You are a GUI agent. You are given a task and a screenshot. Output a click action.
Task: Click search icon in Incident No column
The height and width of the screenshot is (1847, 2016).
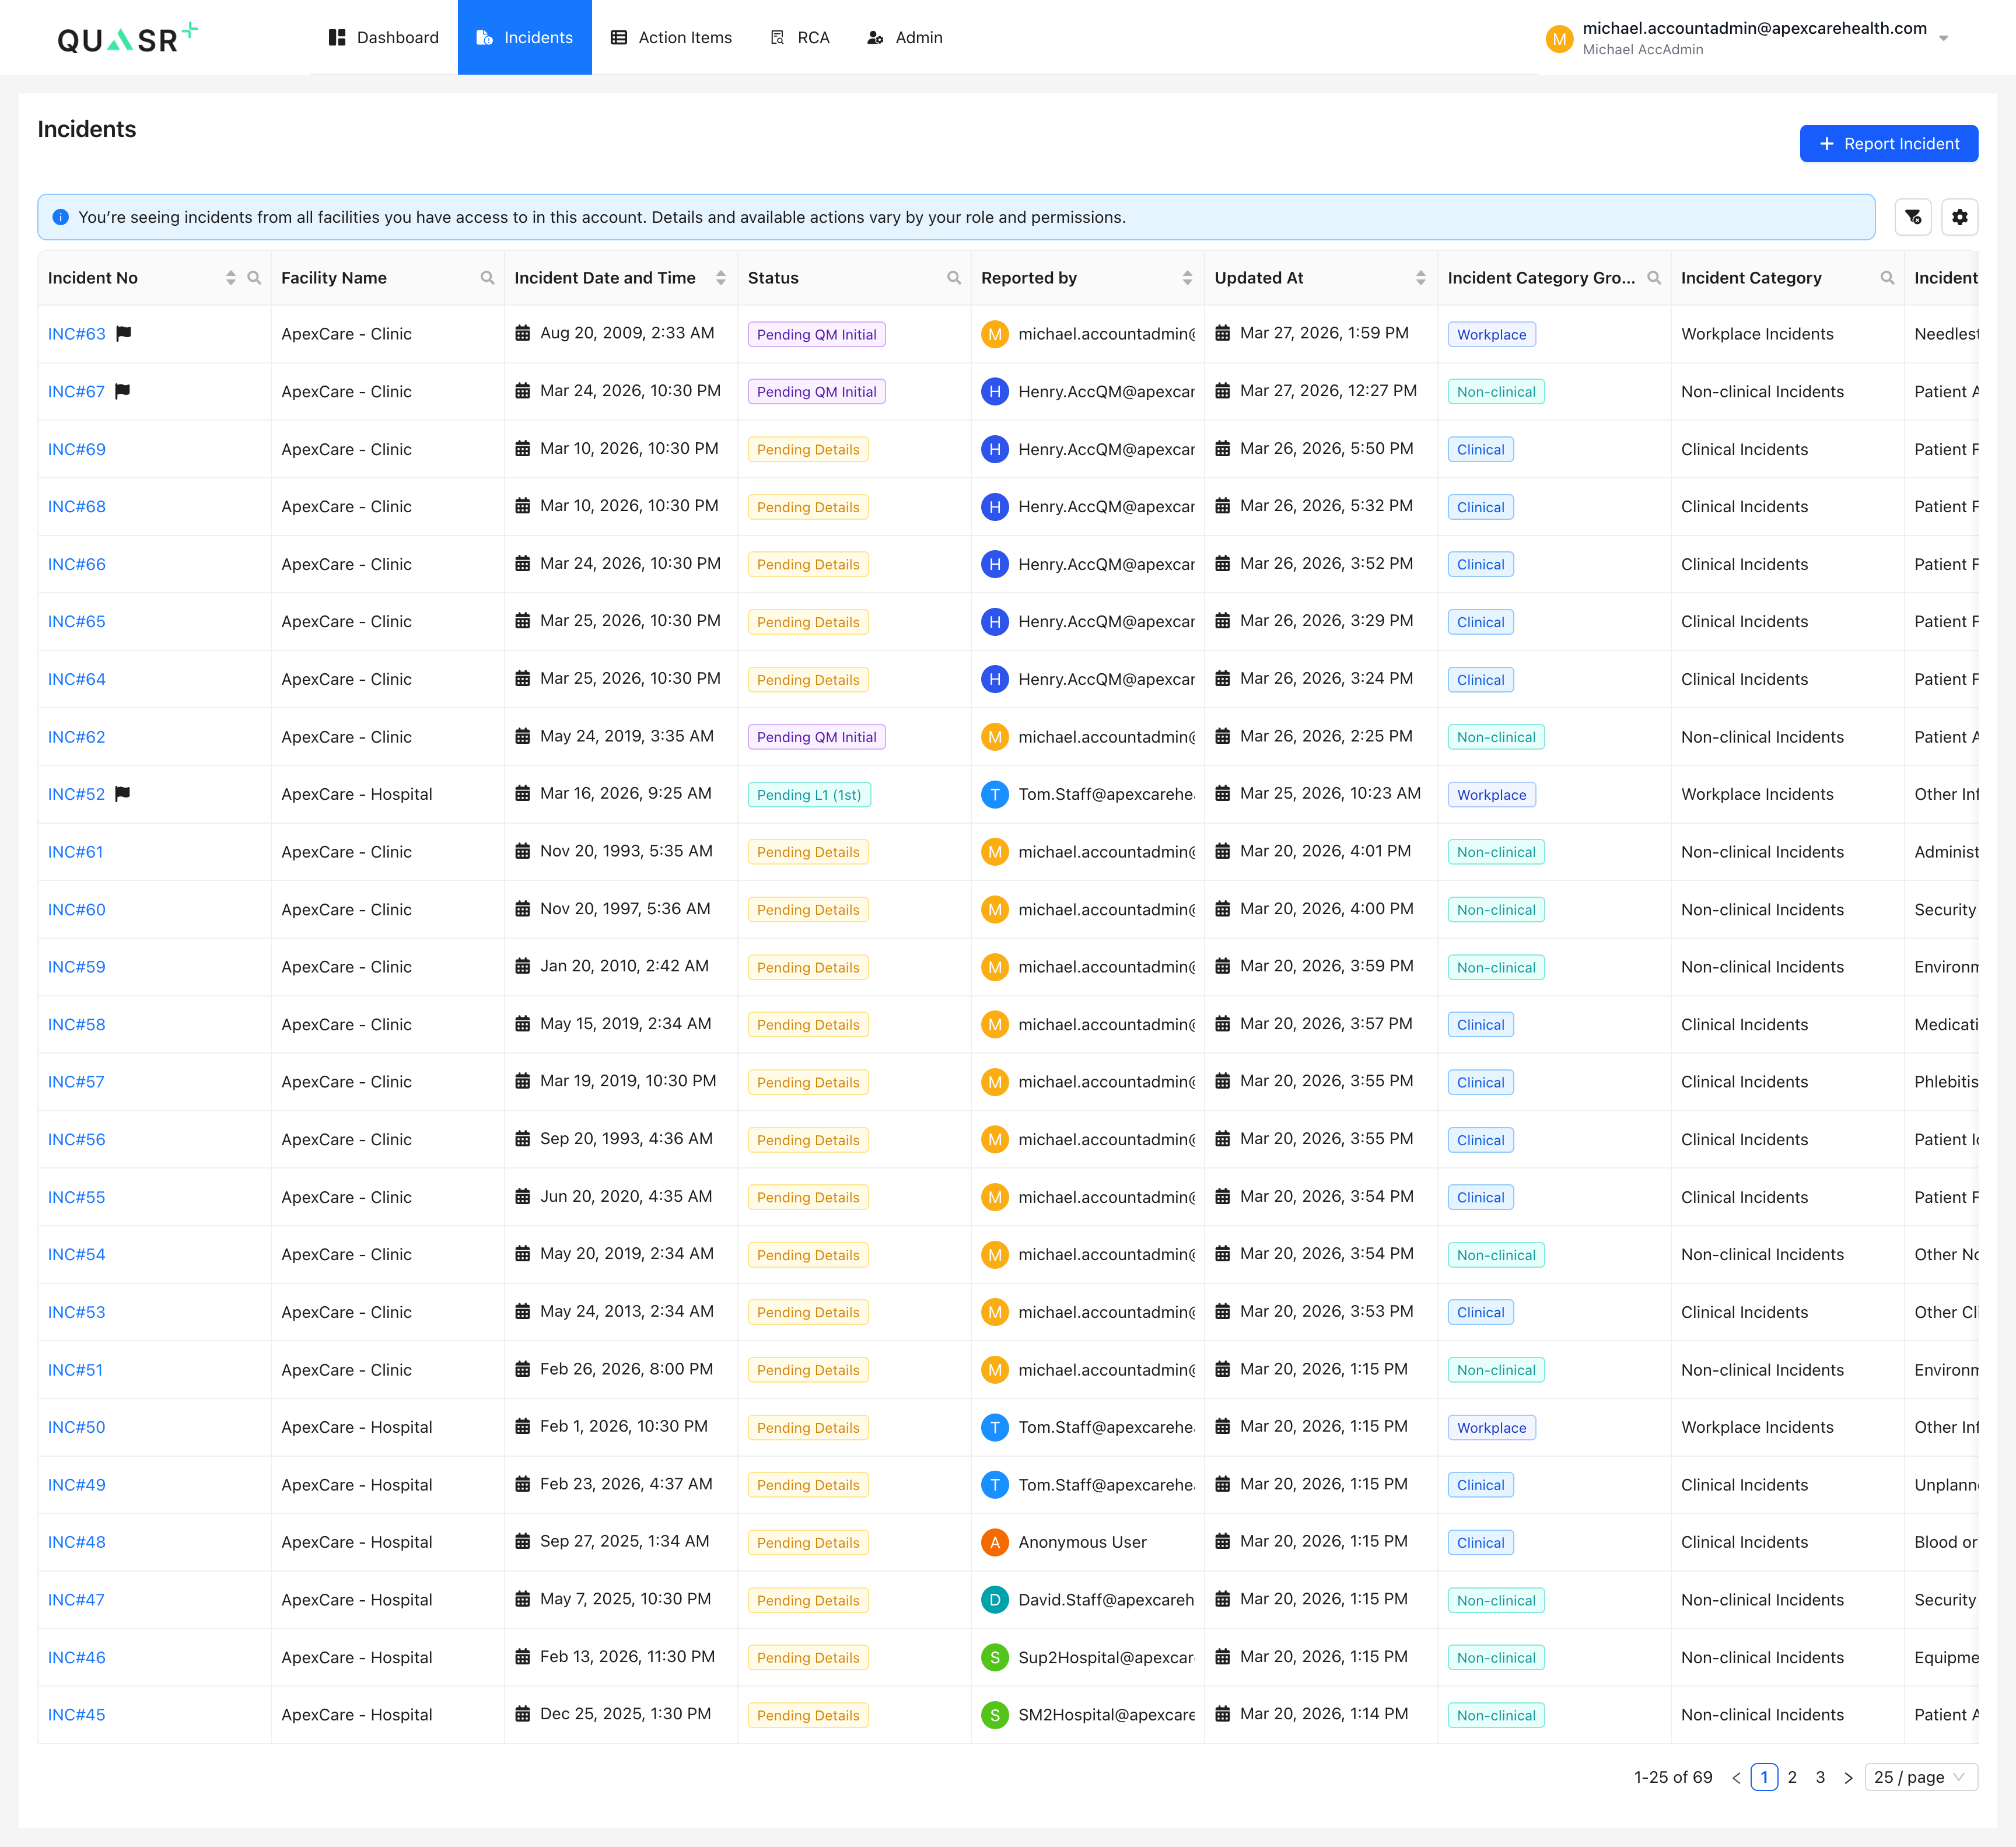(x=254, y=278)
